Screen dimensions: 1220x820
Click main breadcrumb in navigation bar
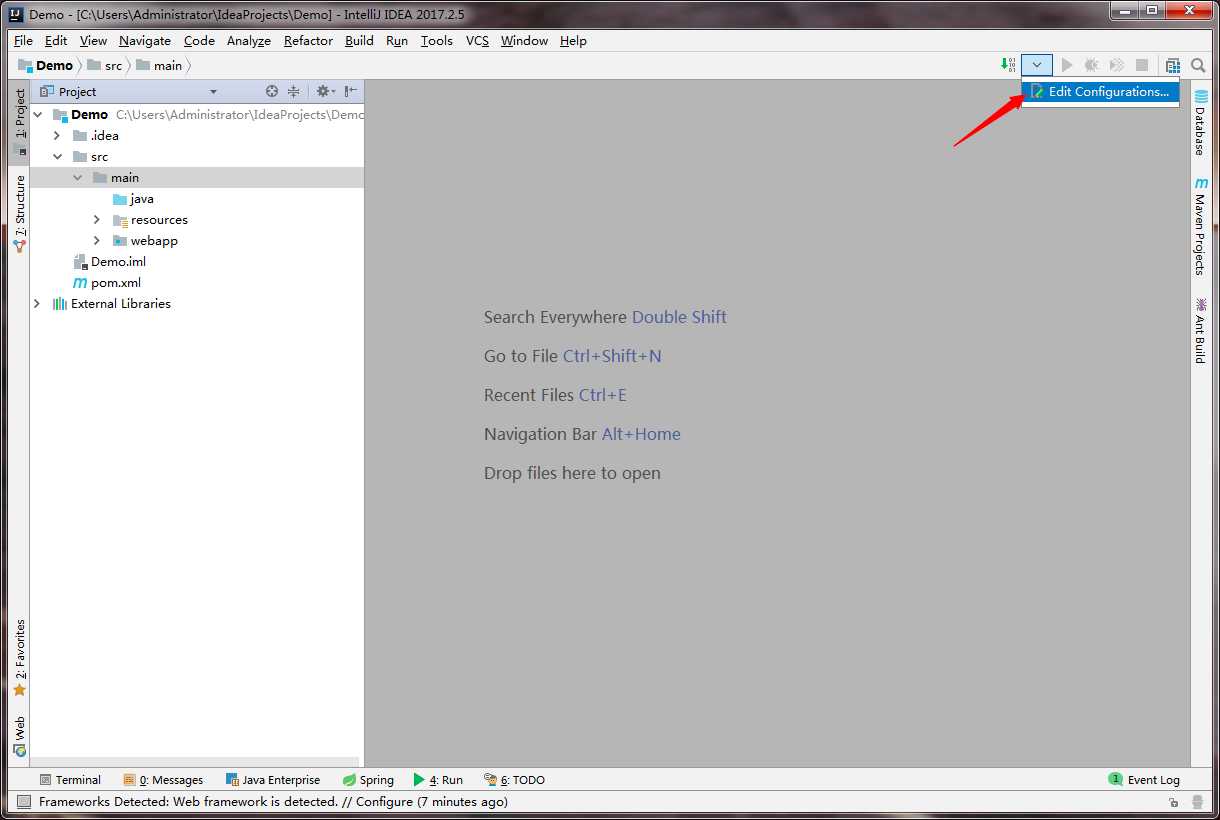pos(159,65)
